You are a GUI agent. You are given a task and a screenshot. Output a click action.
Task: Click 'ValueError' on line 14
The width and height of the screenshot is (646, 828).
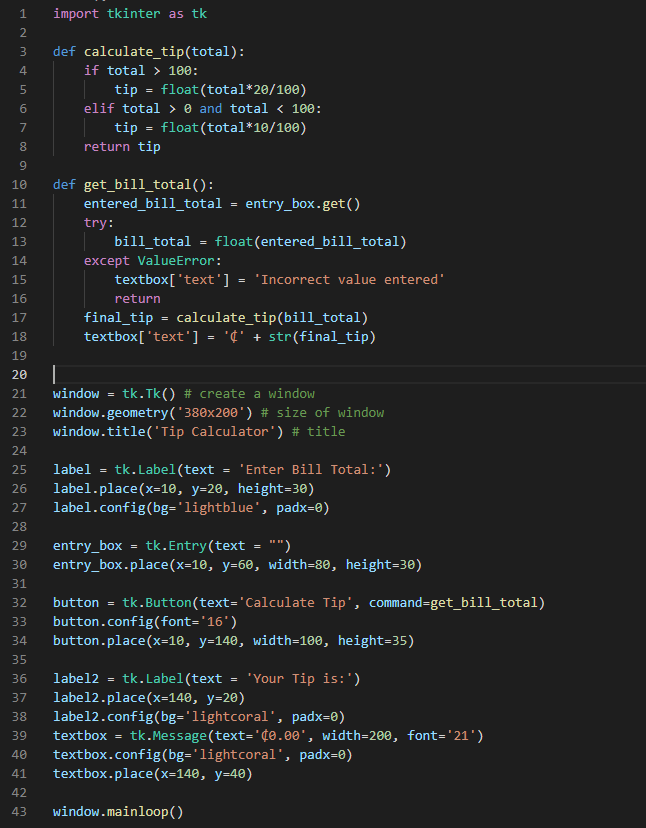tap(176, 261)
